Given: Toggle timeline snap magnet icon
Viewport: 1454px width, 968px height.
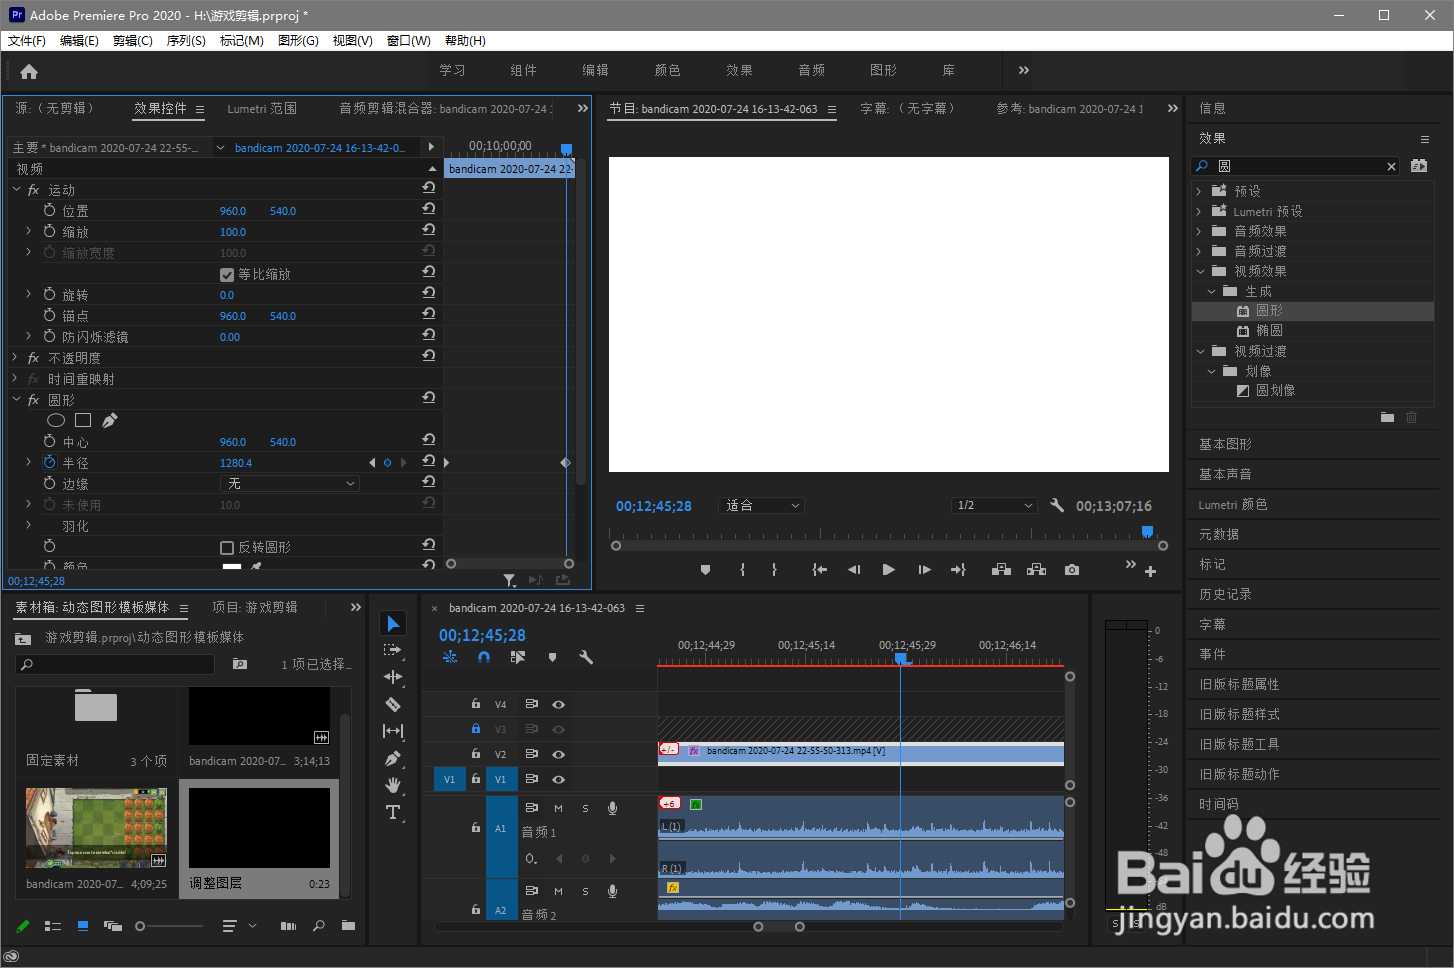Looking at the screenshot, I should (x=484, y=657).
